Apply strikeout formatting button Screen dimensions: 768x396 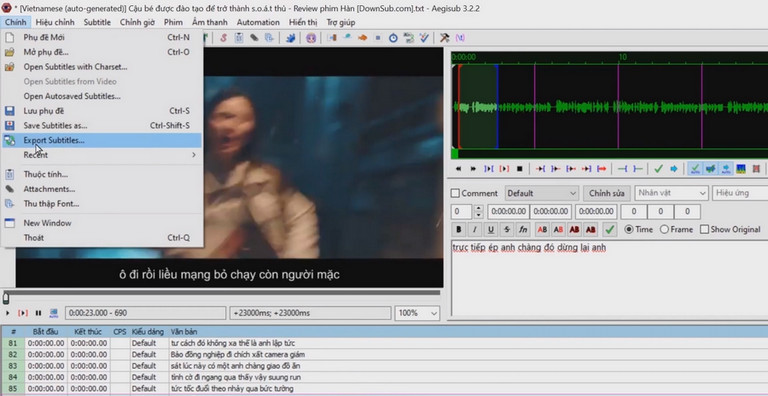(506, 229)
